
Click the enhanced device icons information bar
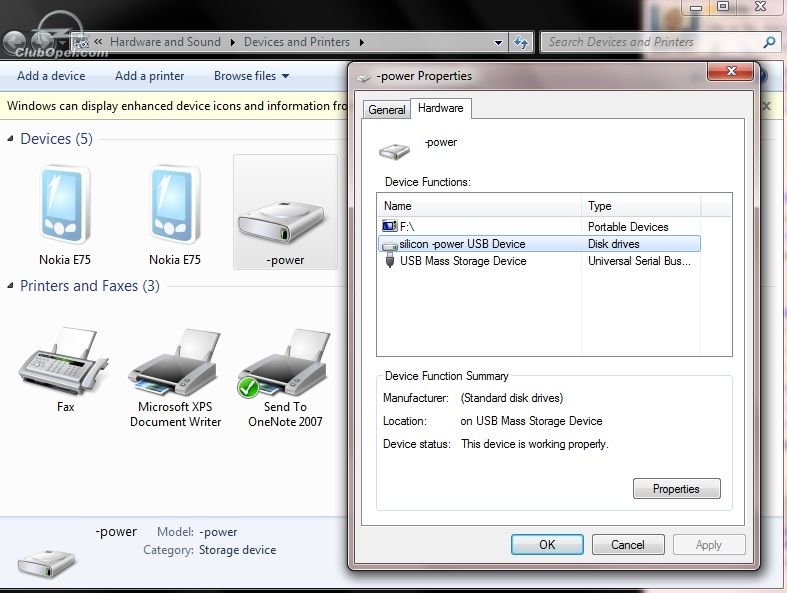click(x=174, y=106)
